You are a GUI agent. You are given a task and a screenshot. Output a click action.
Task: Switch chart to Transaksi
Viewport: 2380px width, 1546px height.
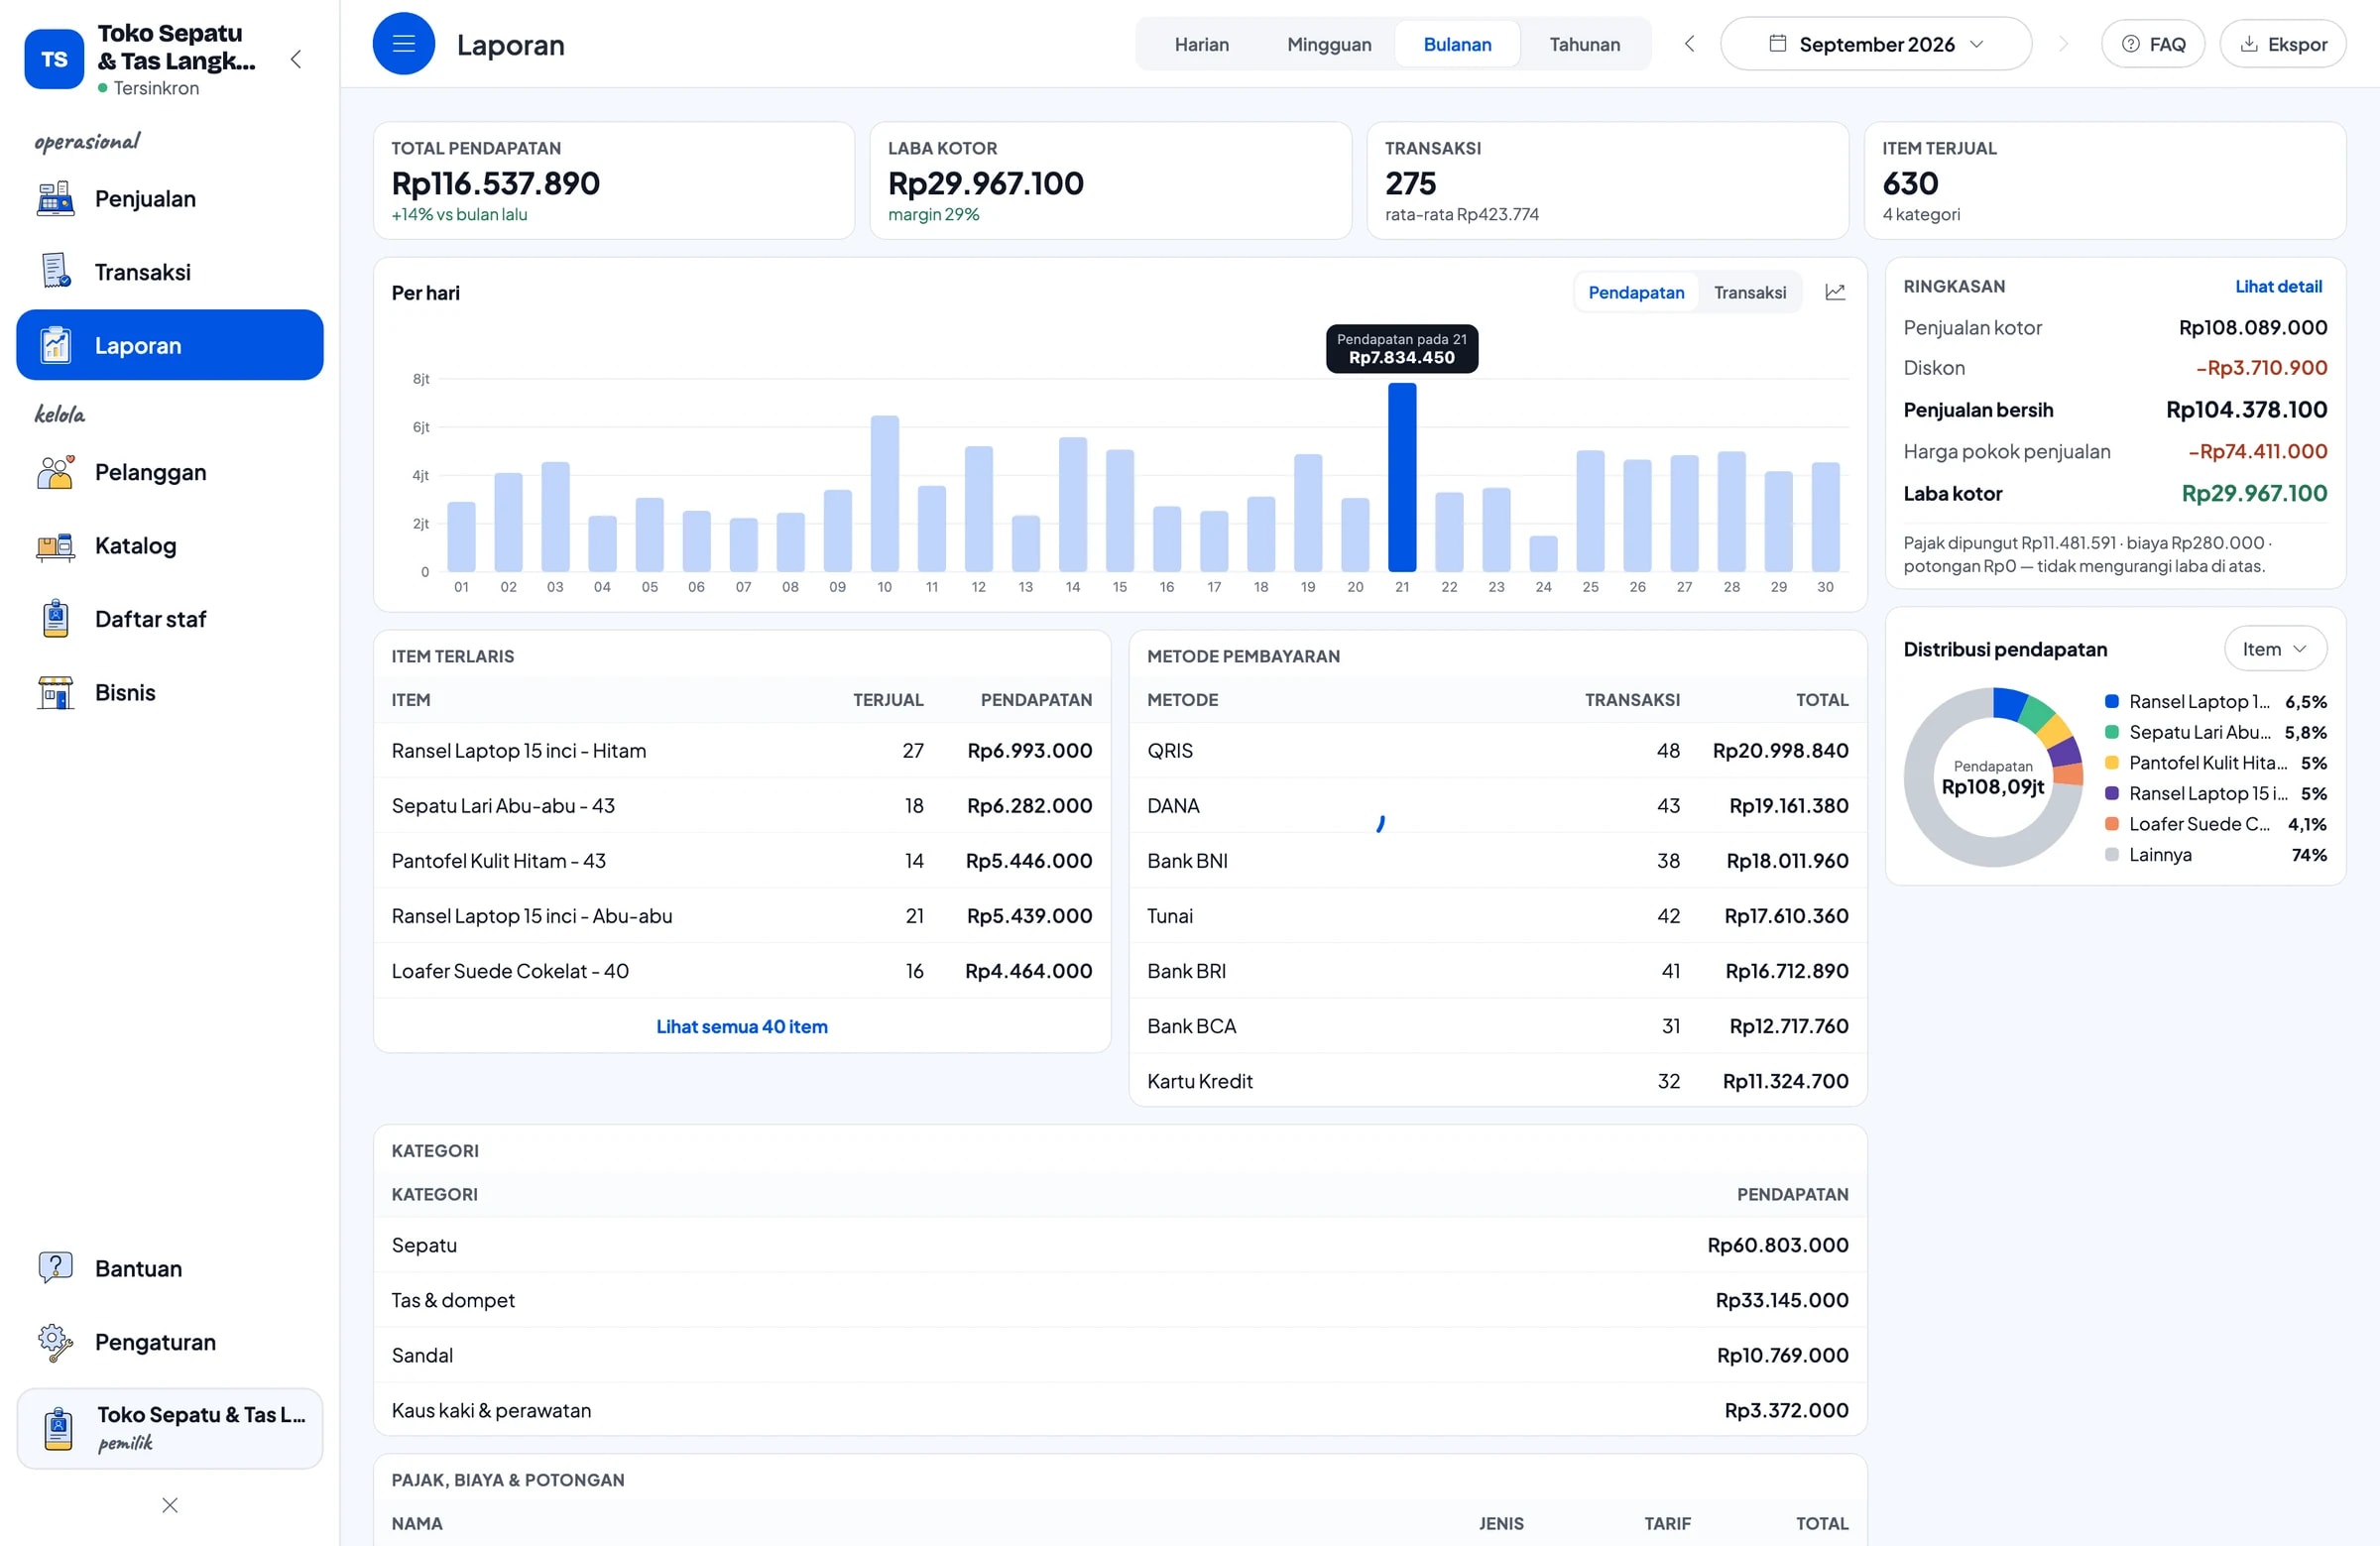[1749, 292]
